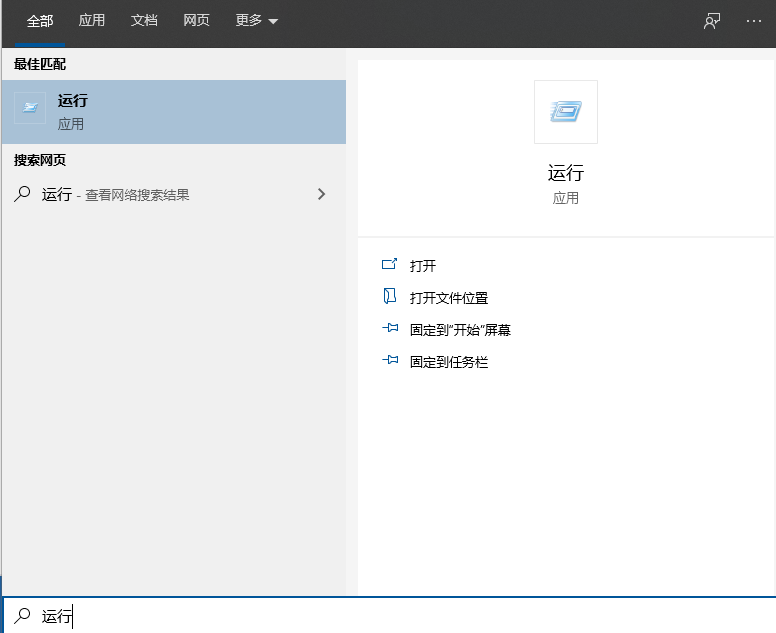The height and width of the screenshot is (633, 776).
Task: Choose the 打开文件位置 text option
Action: click(x=449, y=298)
